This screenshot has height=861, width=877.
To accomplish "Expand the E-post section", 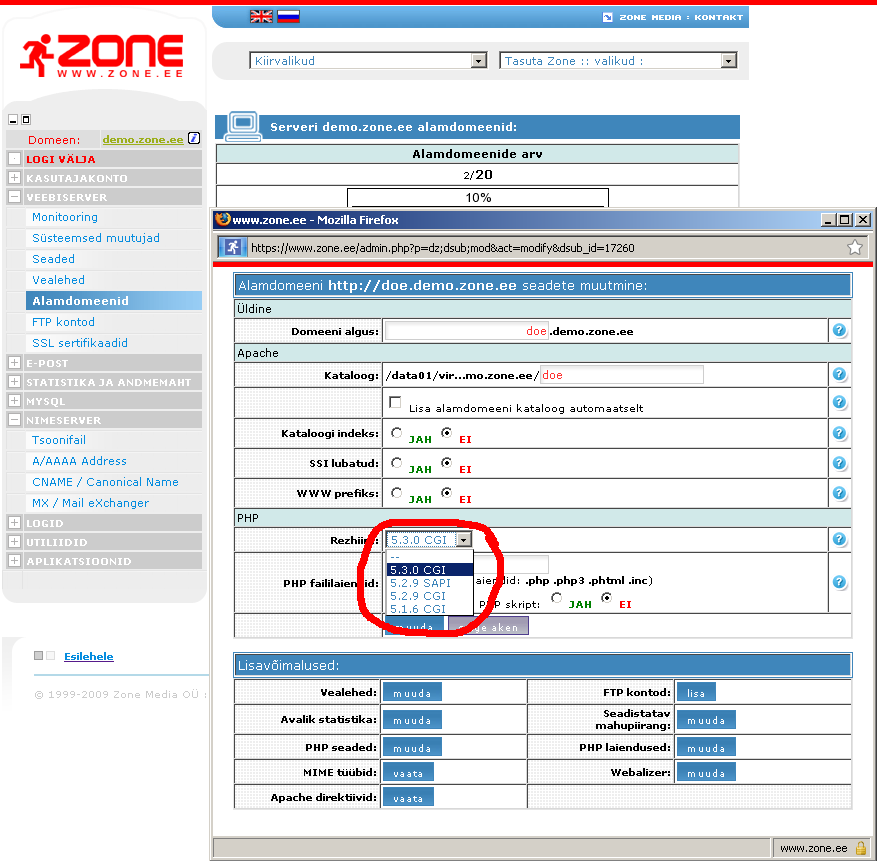I will [x=15, y=363].
